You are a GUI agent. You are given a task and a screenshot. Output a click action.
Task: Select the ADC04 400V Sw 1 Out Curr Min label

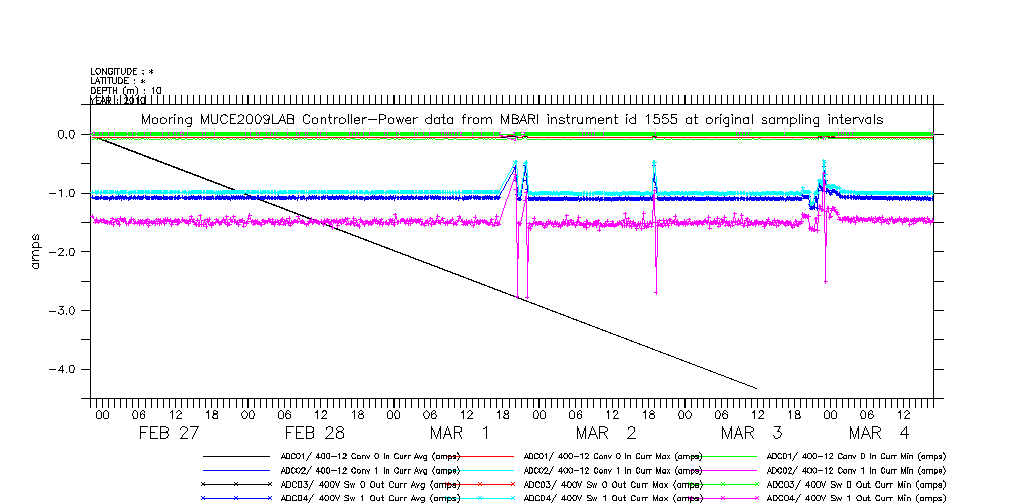pos(855,497)
